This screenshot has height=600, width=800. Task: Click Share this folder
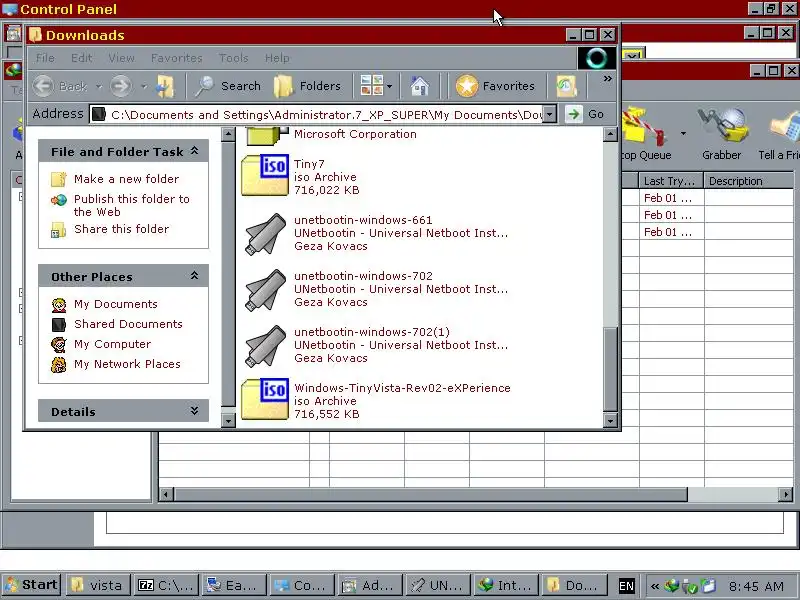pyautogui.click(x=121, y=229)
